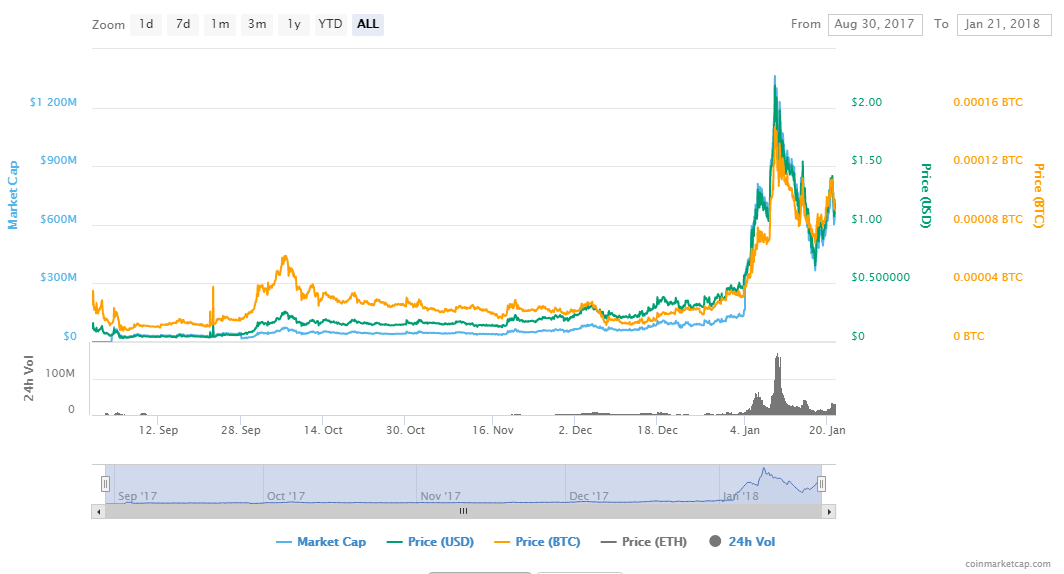The image size is (1064, 574).
Task: Click the 12. Sep x-axis label
Action: tap(158, 430)
